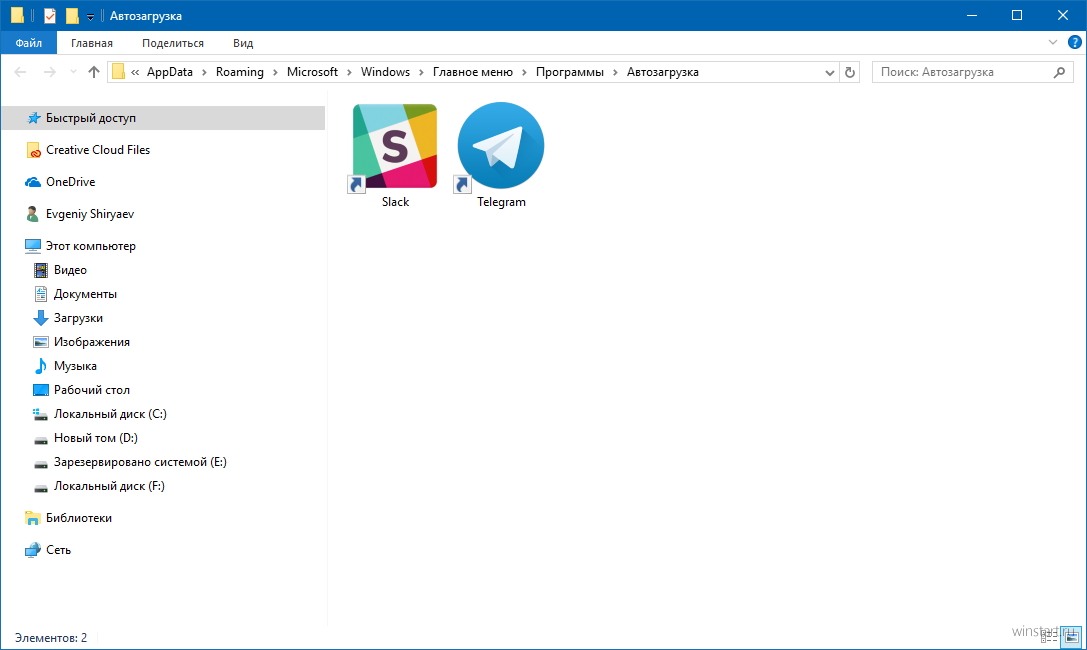Expand the ribbon with chevron
This screenshot has height=650, width=1087.
pos(1052,42)
